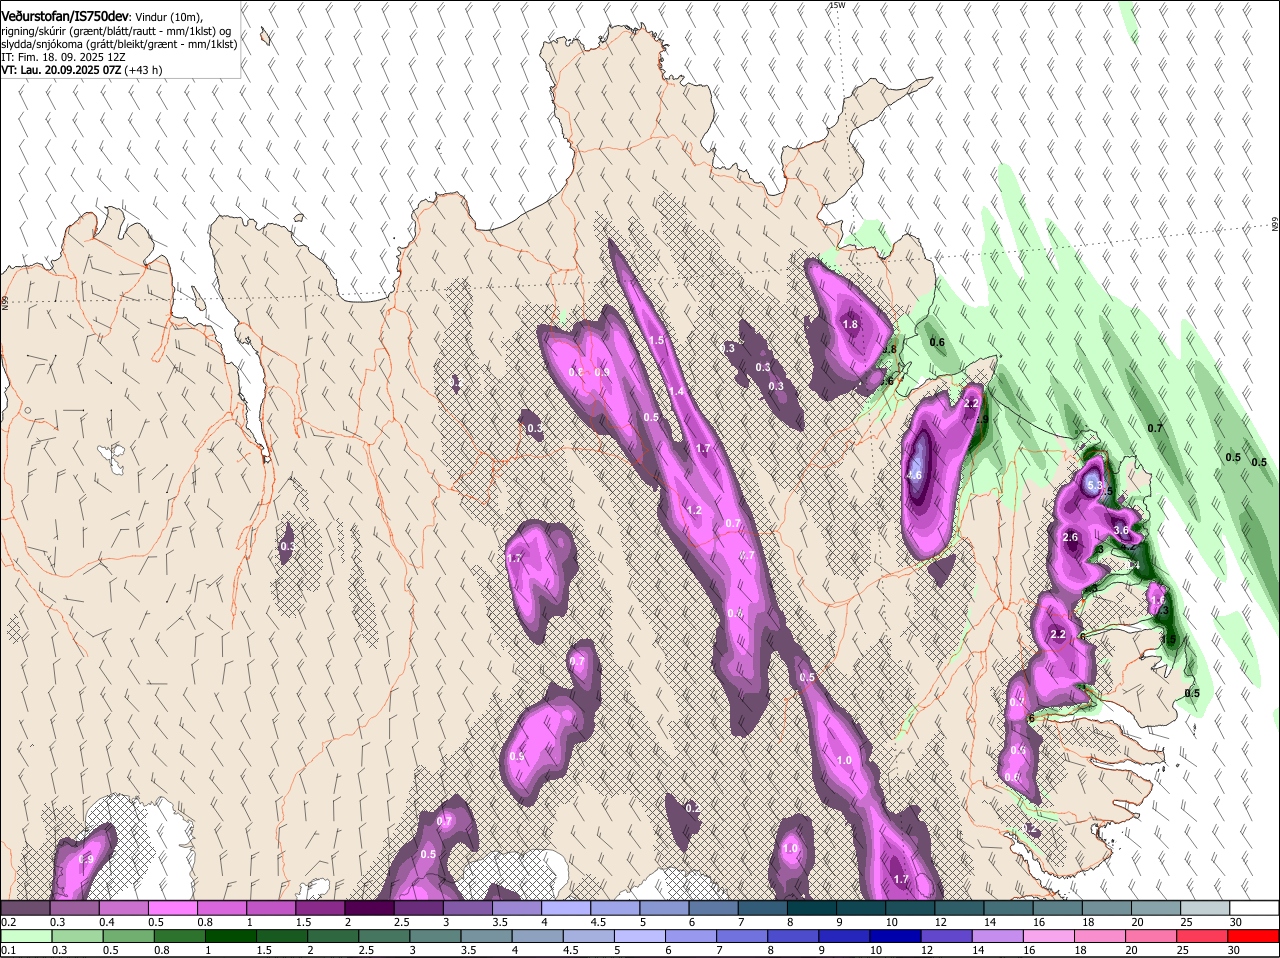Pick the dark purple snow swatch at 2
Viewport: 1280px width, 958px height.
click(x=368, y=908)
